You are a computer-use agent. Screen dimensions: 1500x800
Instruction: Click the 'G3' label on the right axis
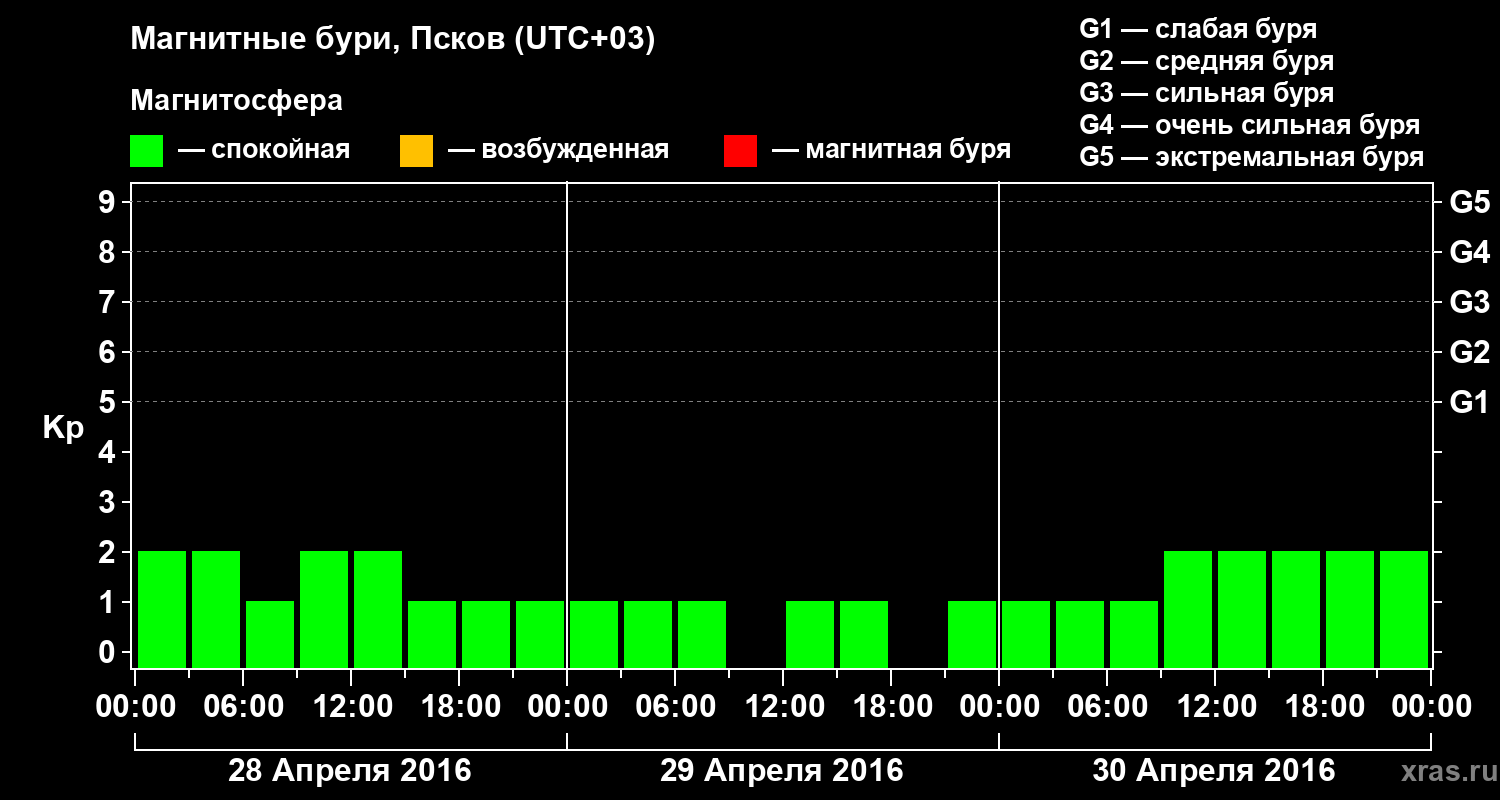(1470, 302)
